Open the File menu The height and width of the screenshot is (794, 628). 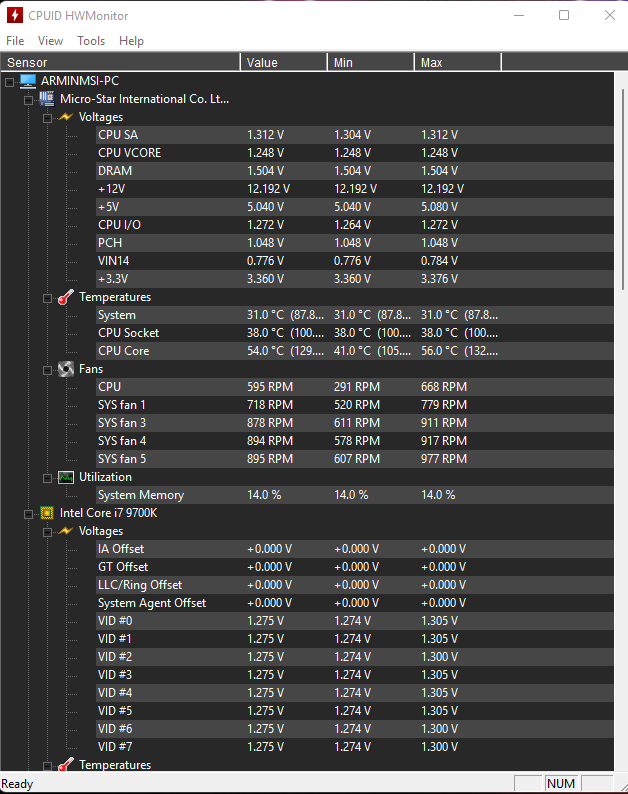coord(15,41)
